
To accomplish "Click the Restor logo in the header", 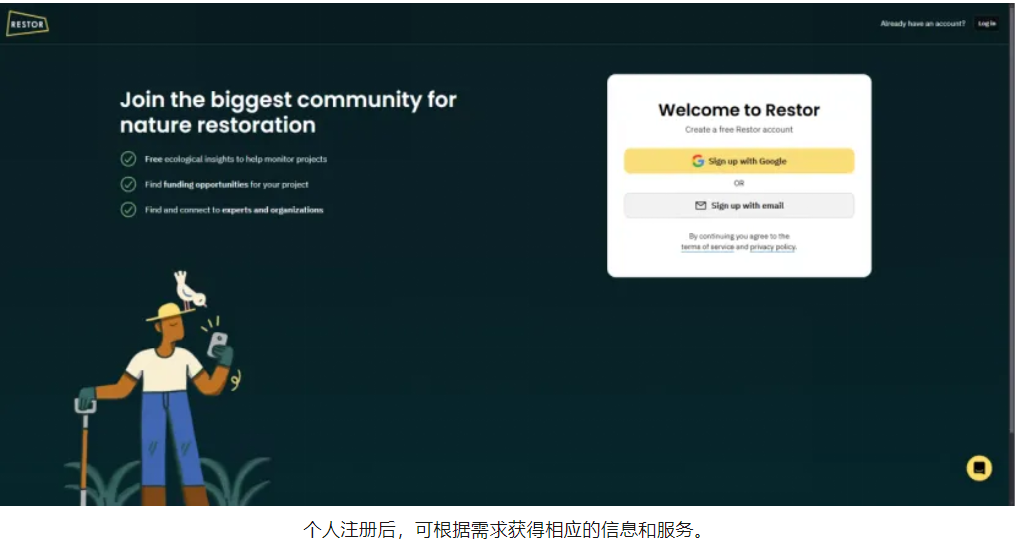I will click(x=27, y=24).
